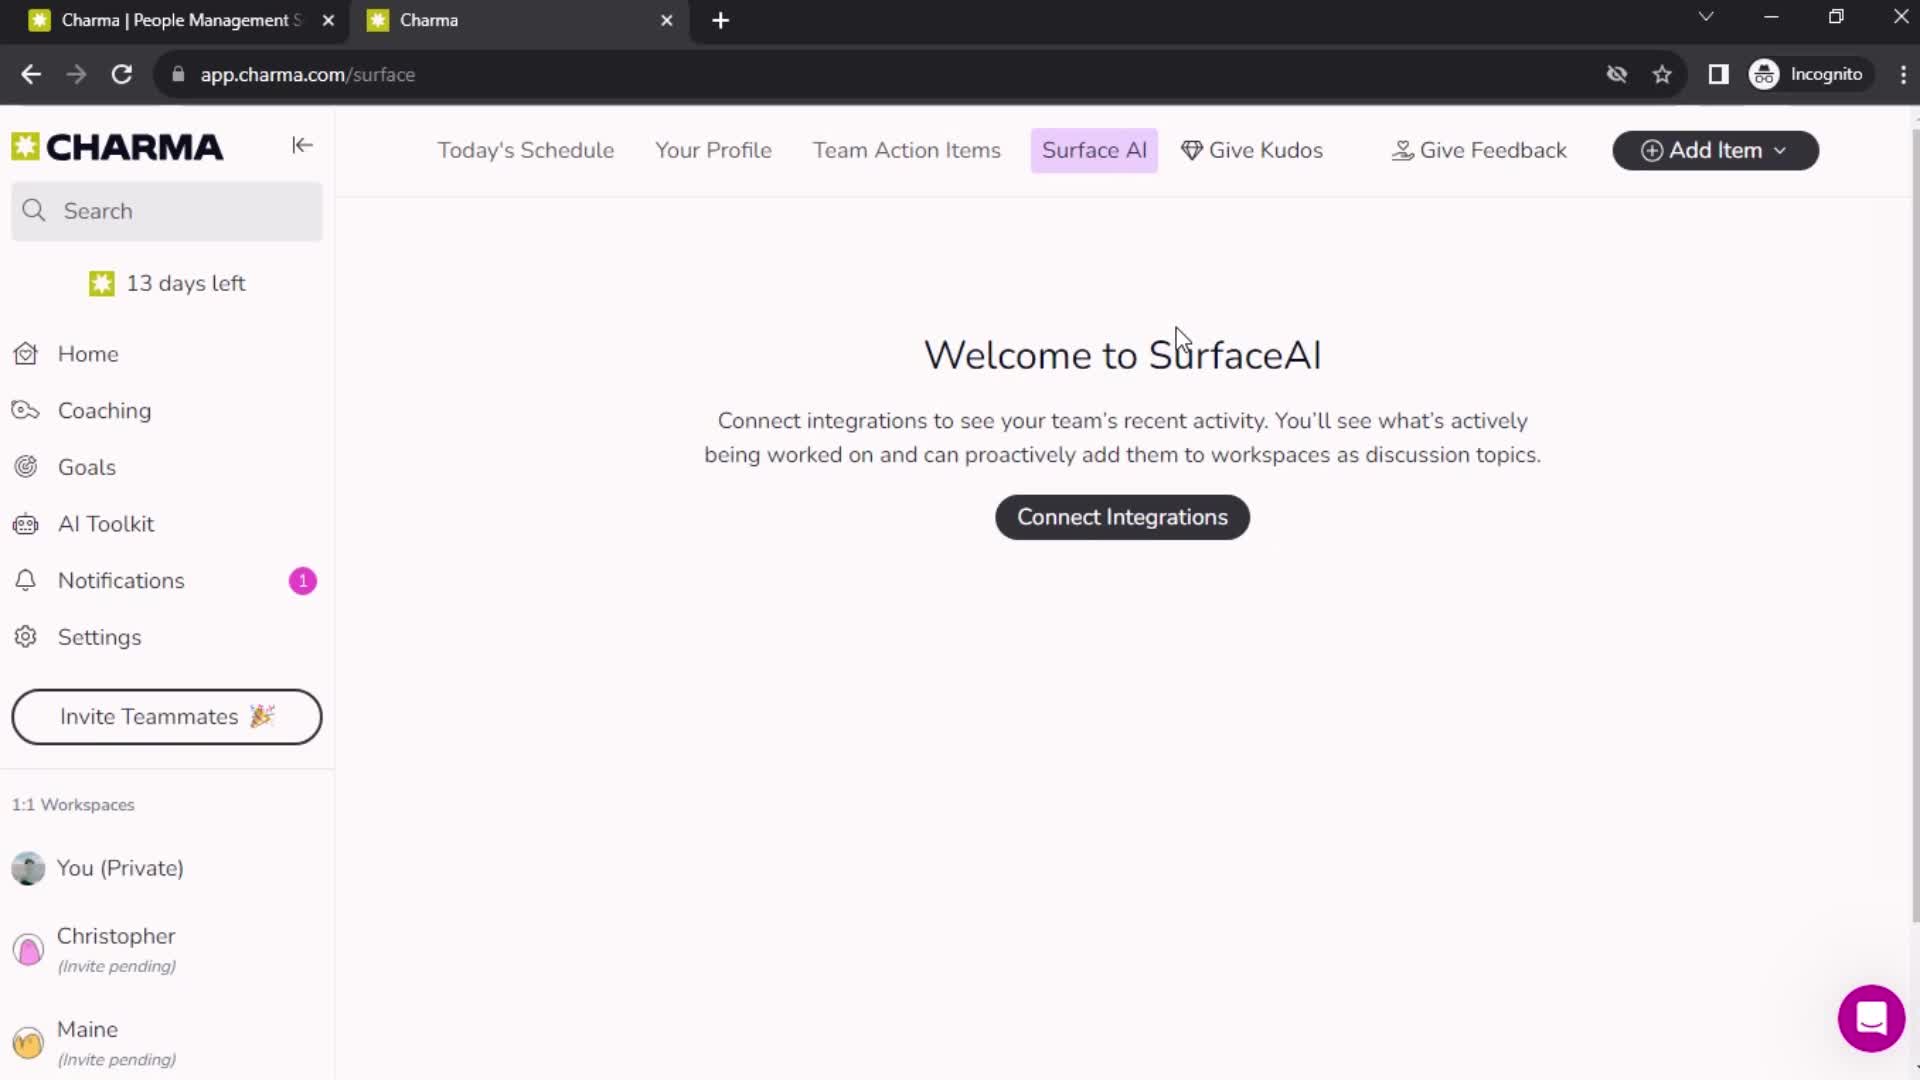1920x1080 pixels.
Task: Select Team Action Items tab
Action: coord(911,150)
